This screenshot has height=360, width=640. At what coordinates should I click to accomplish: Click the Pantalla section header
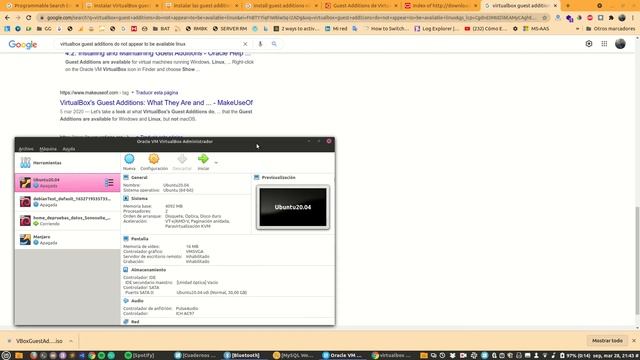coord(140,239)
